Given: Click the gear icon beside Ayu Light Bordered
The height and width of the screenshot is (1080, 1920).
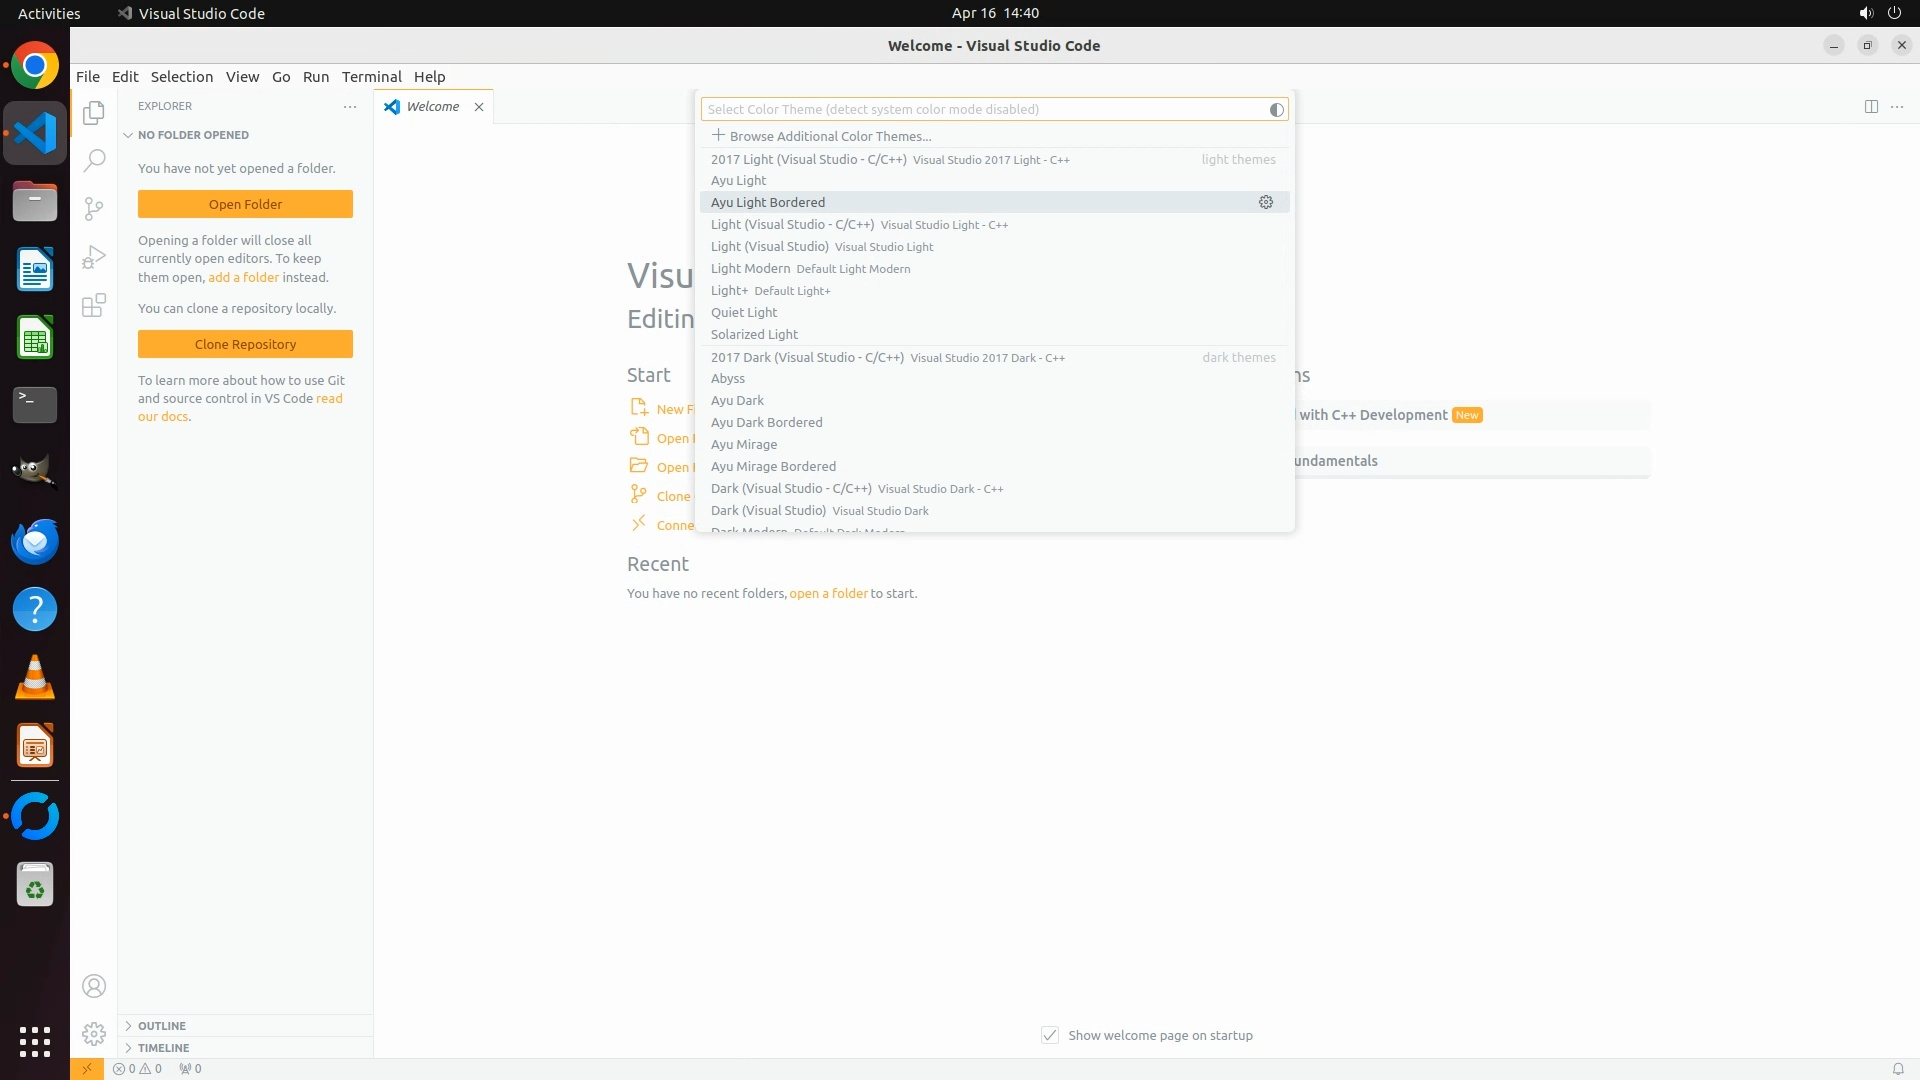Looking at the screenshot, I should click(x=1266, y=202).
